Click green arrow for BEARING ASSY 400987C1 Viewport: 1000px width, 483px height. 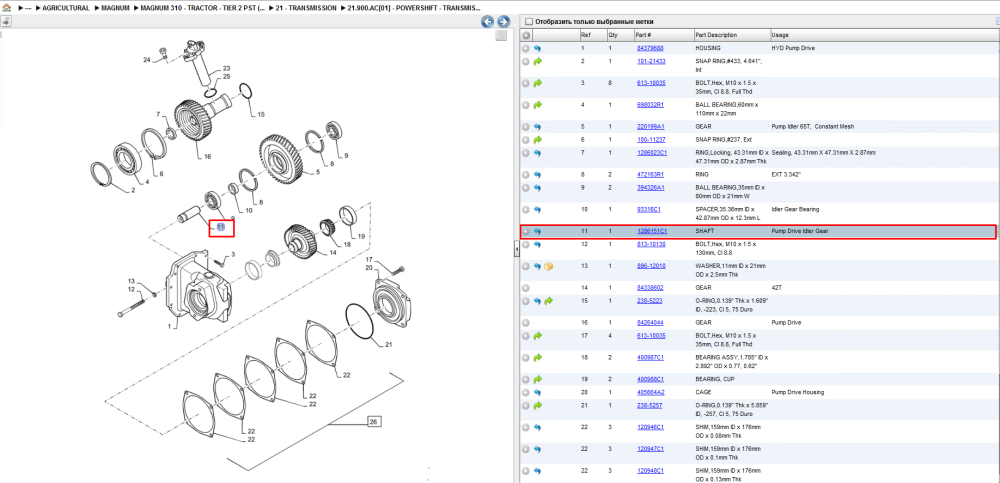[538, 357]
